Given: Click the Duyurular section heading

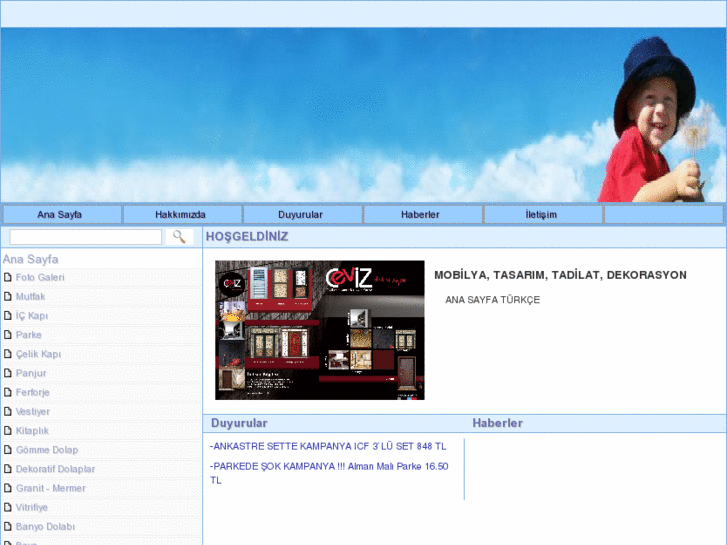Looking at the screenshot, I should pyautogui.click(x=239, y=423).
